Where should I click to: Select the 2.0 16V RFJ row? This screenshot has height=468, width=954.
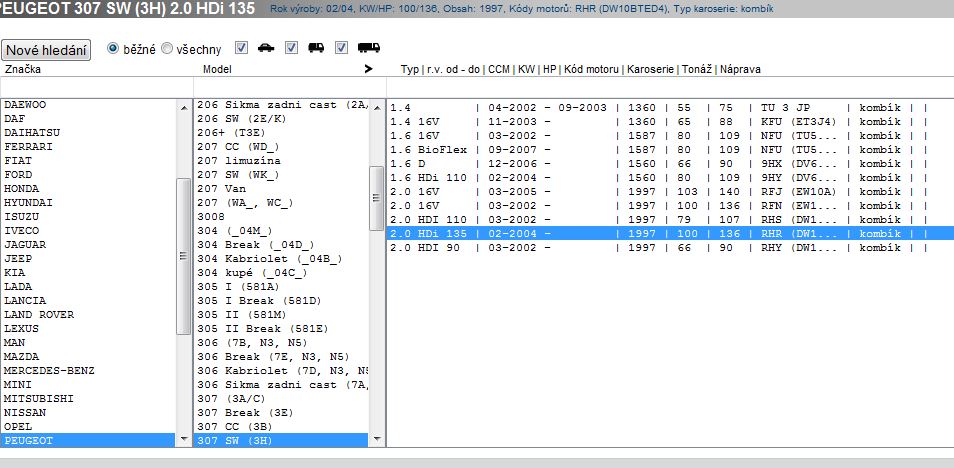point(670,192)
